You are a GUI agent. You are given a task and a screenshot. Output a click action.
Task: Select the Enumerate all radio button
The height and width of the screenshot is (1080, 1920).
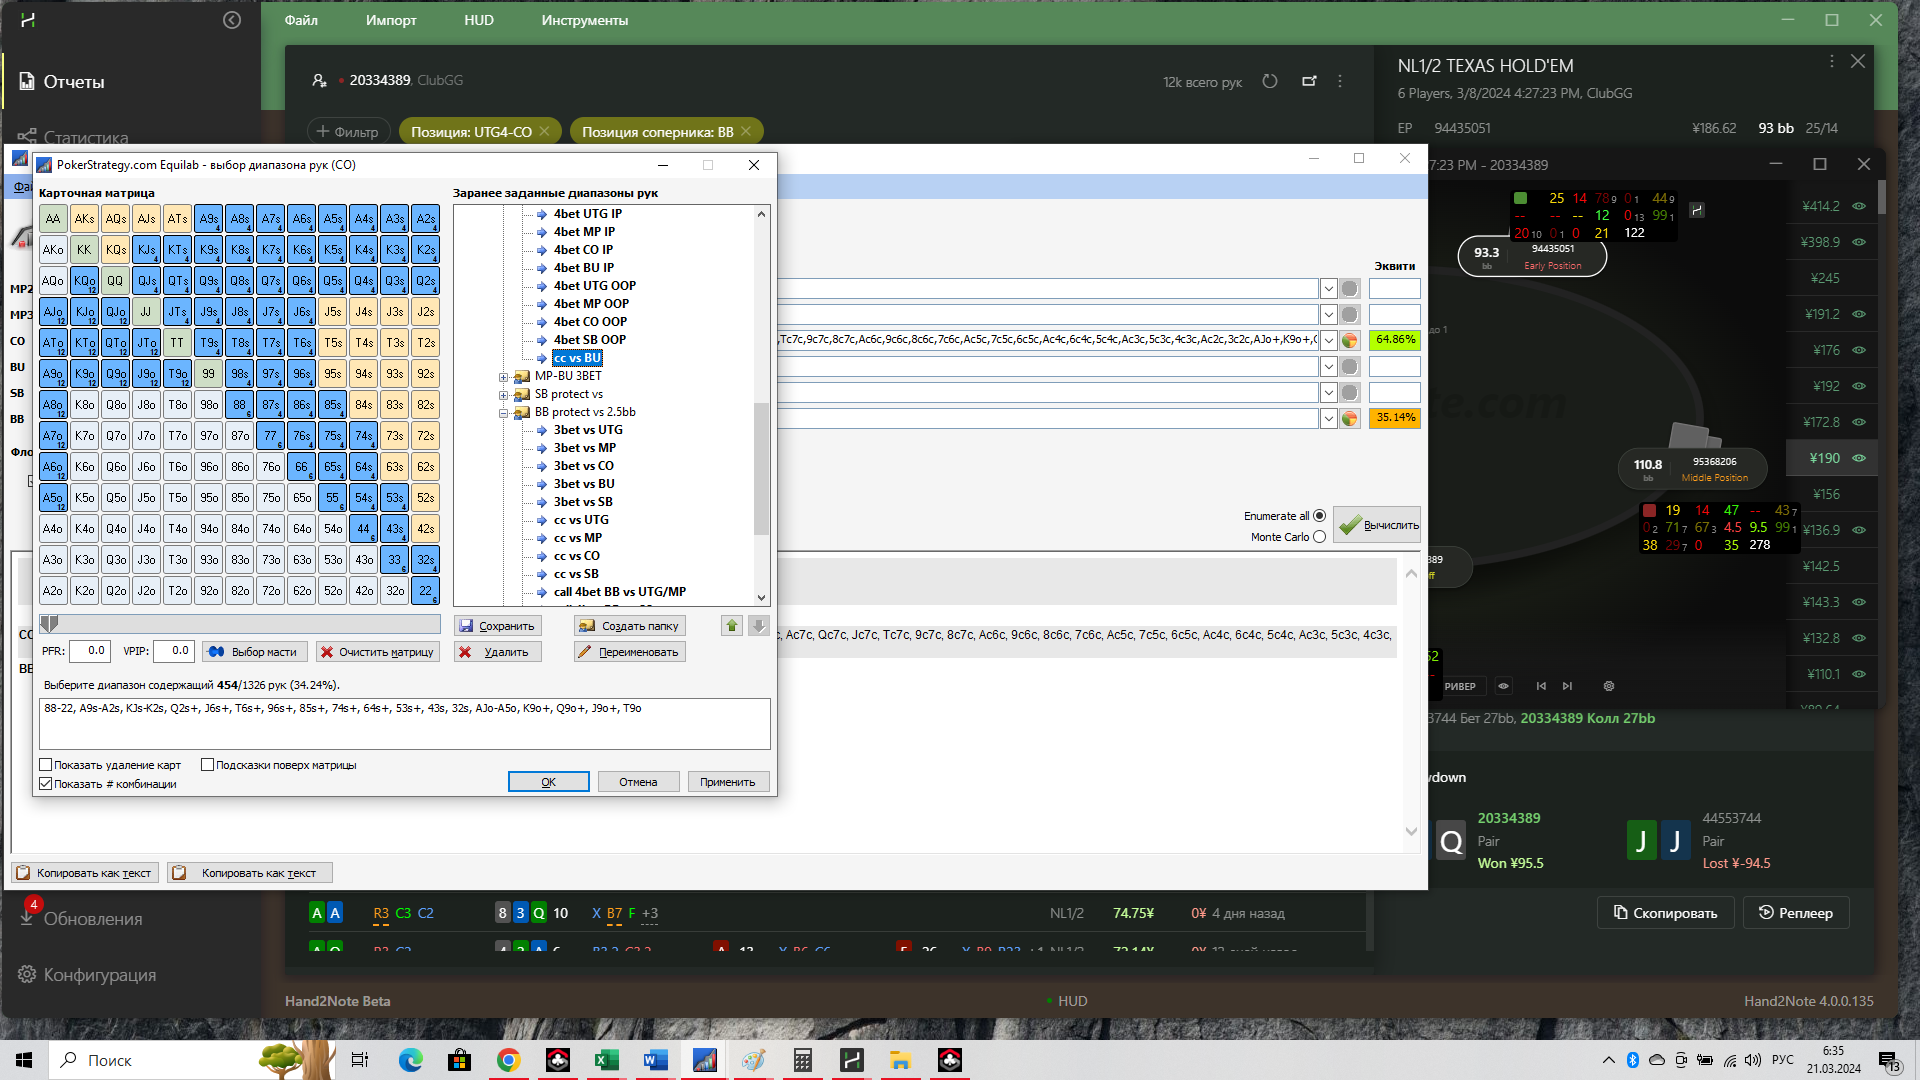click(x=1319, y=516)
